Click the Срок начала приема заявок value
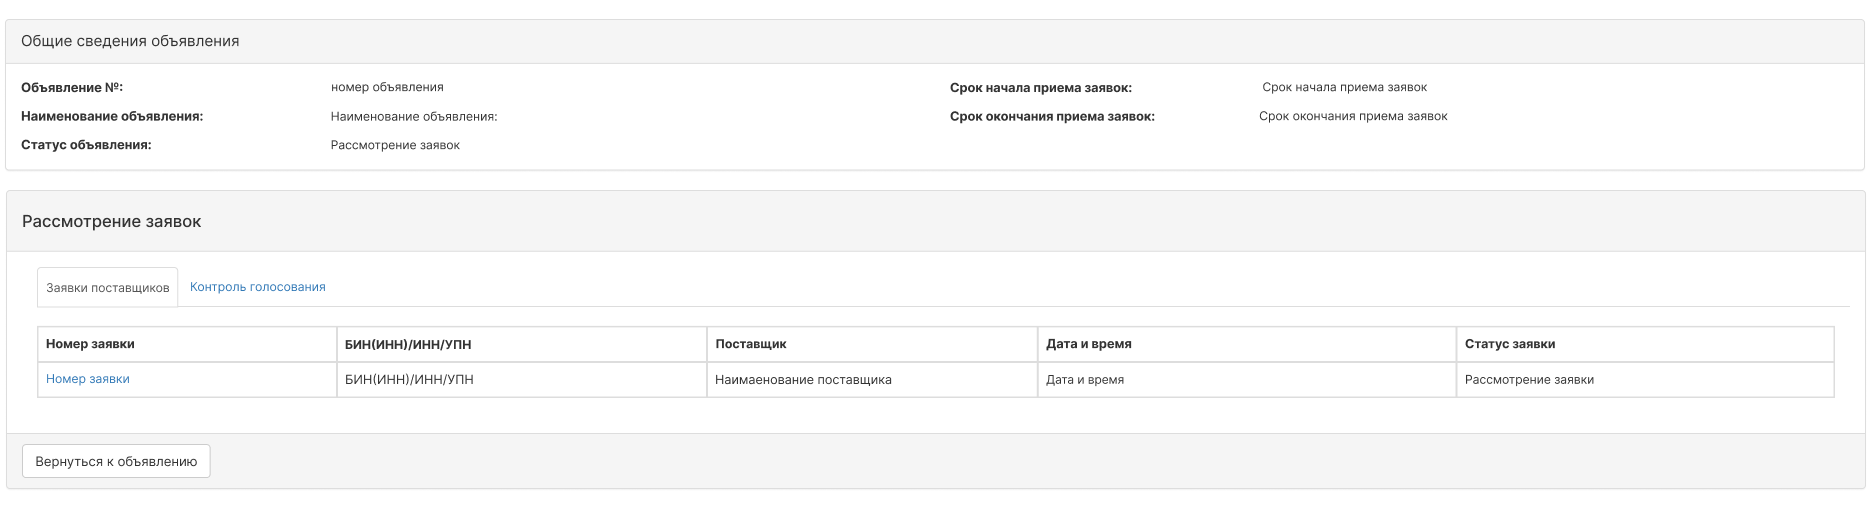Screen dimensions: 1870x508 pyautogui.click(x=1344, y=87)
